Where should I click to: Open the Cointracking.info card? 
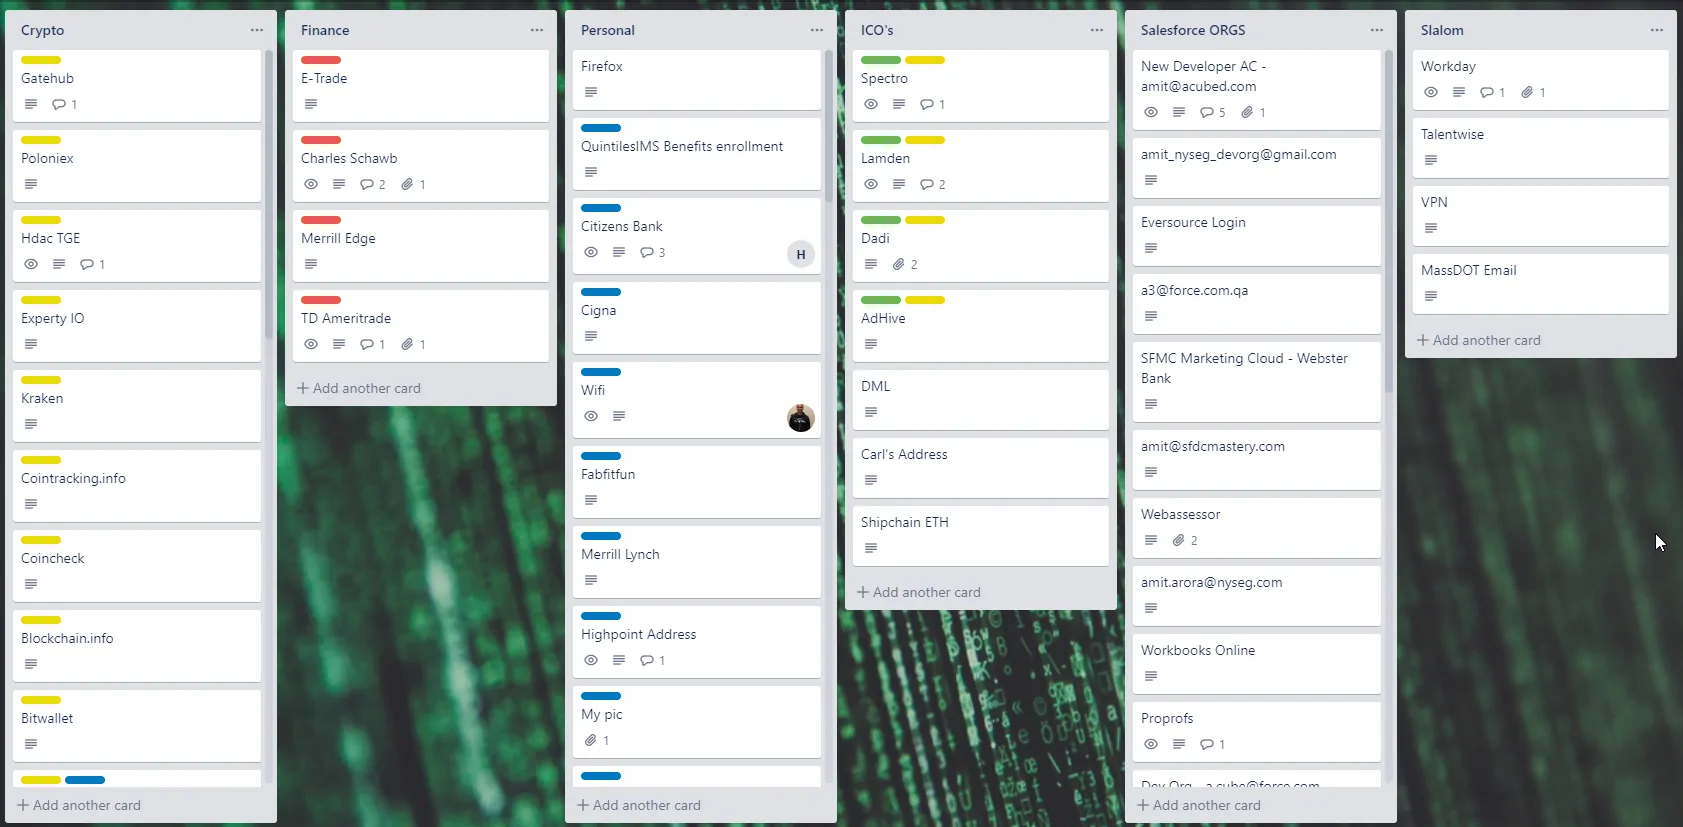click(137, 485)
